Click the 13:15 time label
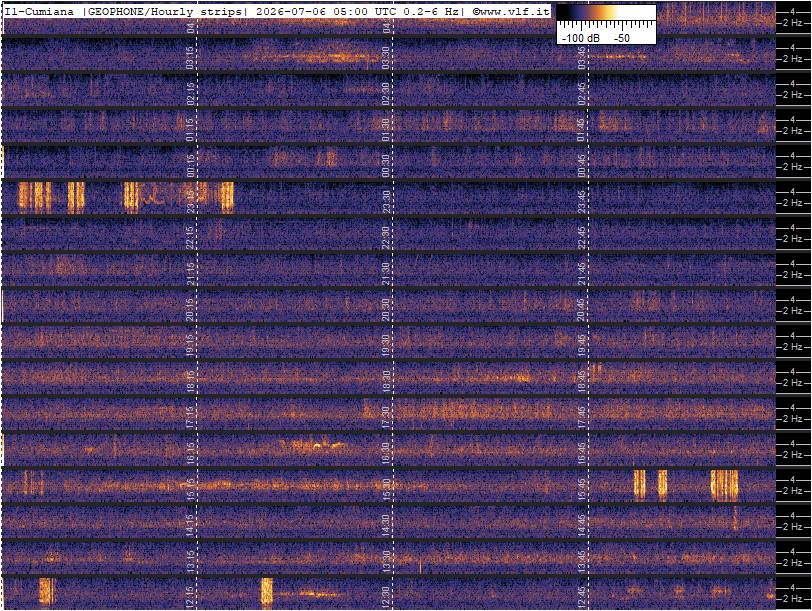The height and width of the screenshot is (611, 812). (x=190, y=562)
